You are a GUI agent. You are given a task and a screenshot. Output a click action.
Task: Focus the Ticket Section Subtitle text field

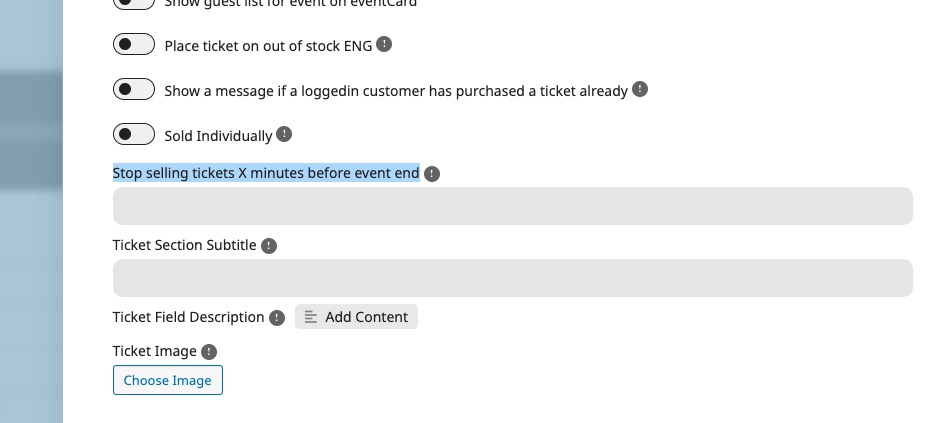pyautogui.click(x=513, y=278)
